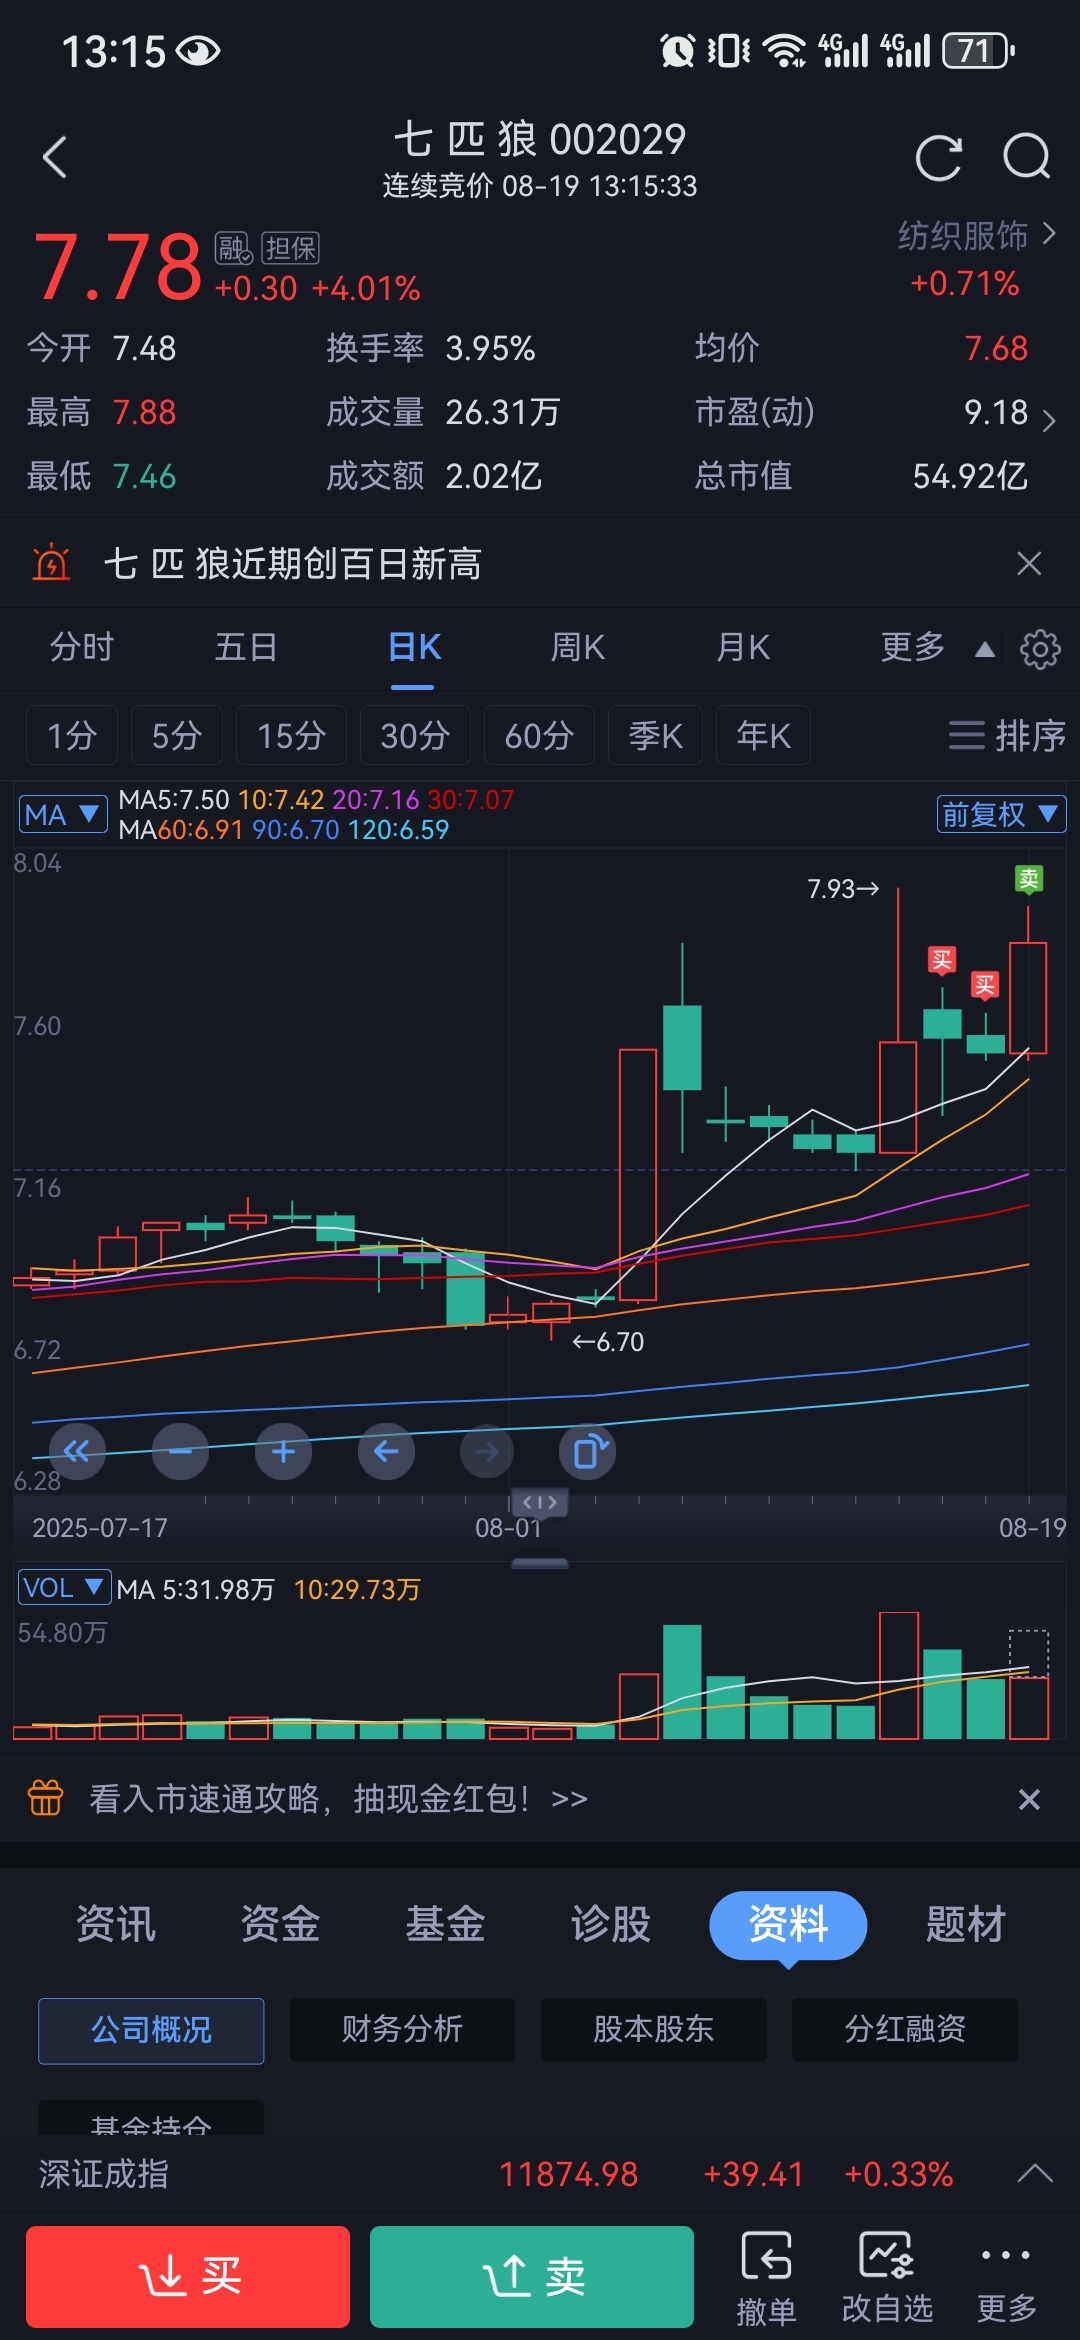Expand the 更多 period options
The image size is (1080, 2340).
click(x=937, y=647)
